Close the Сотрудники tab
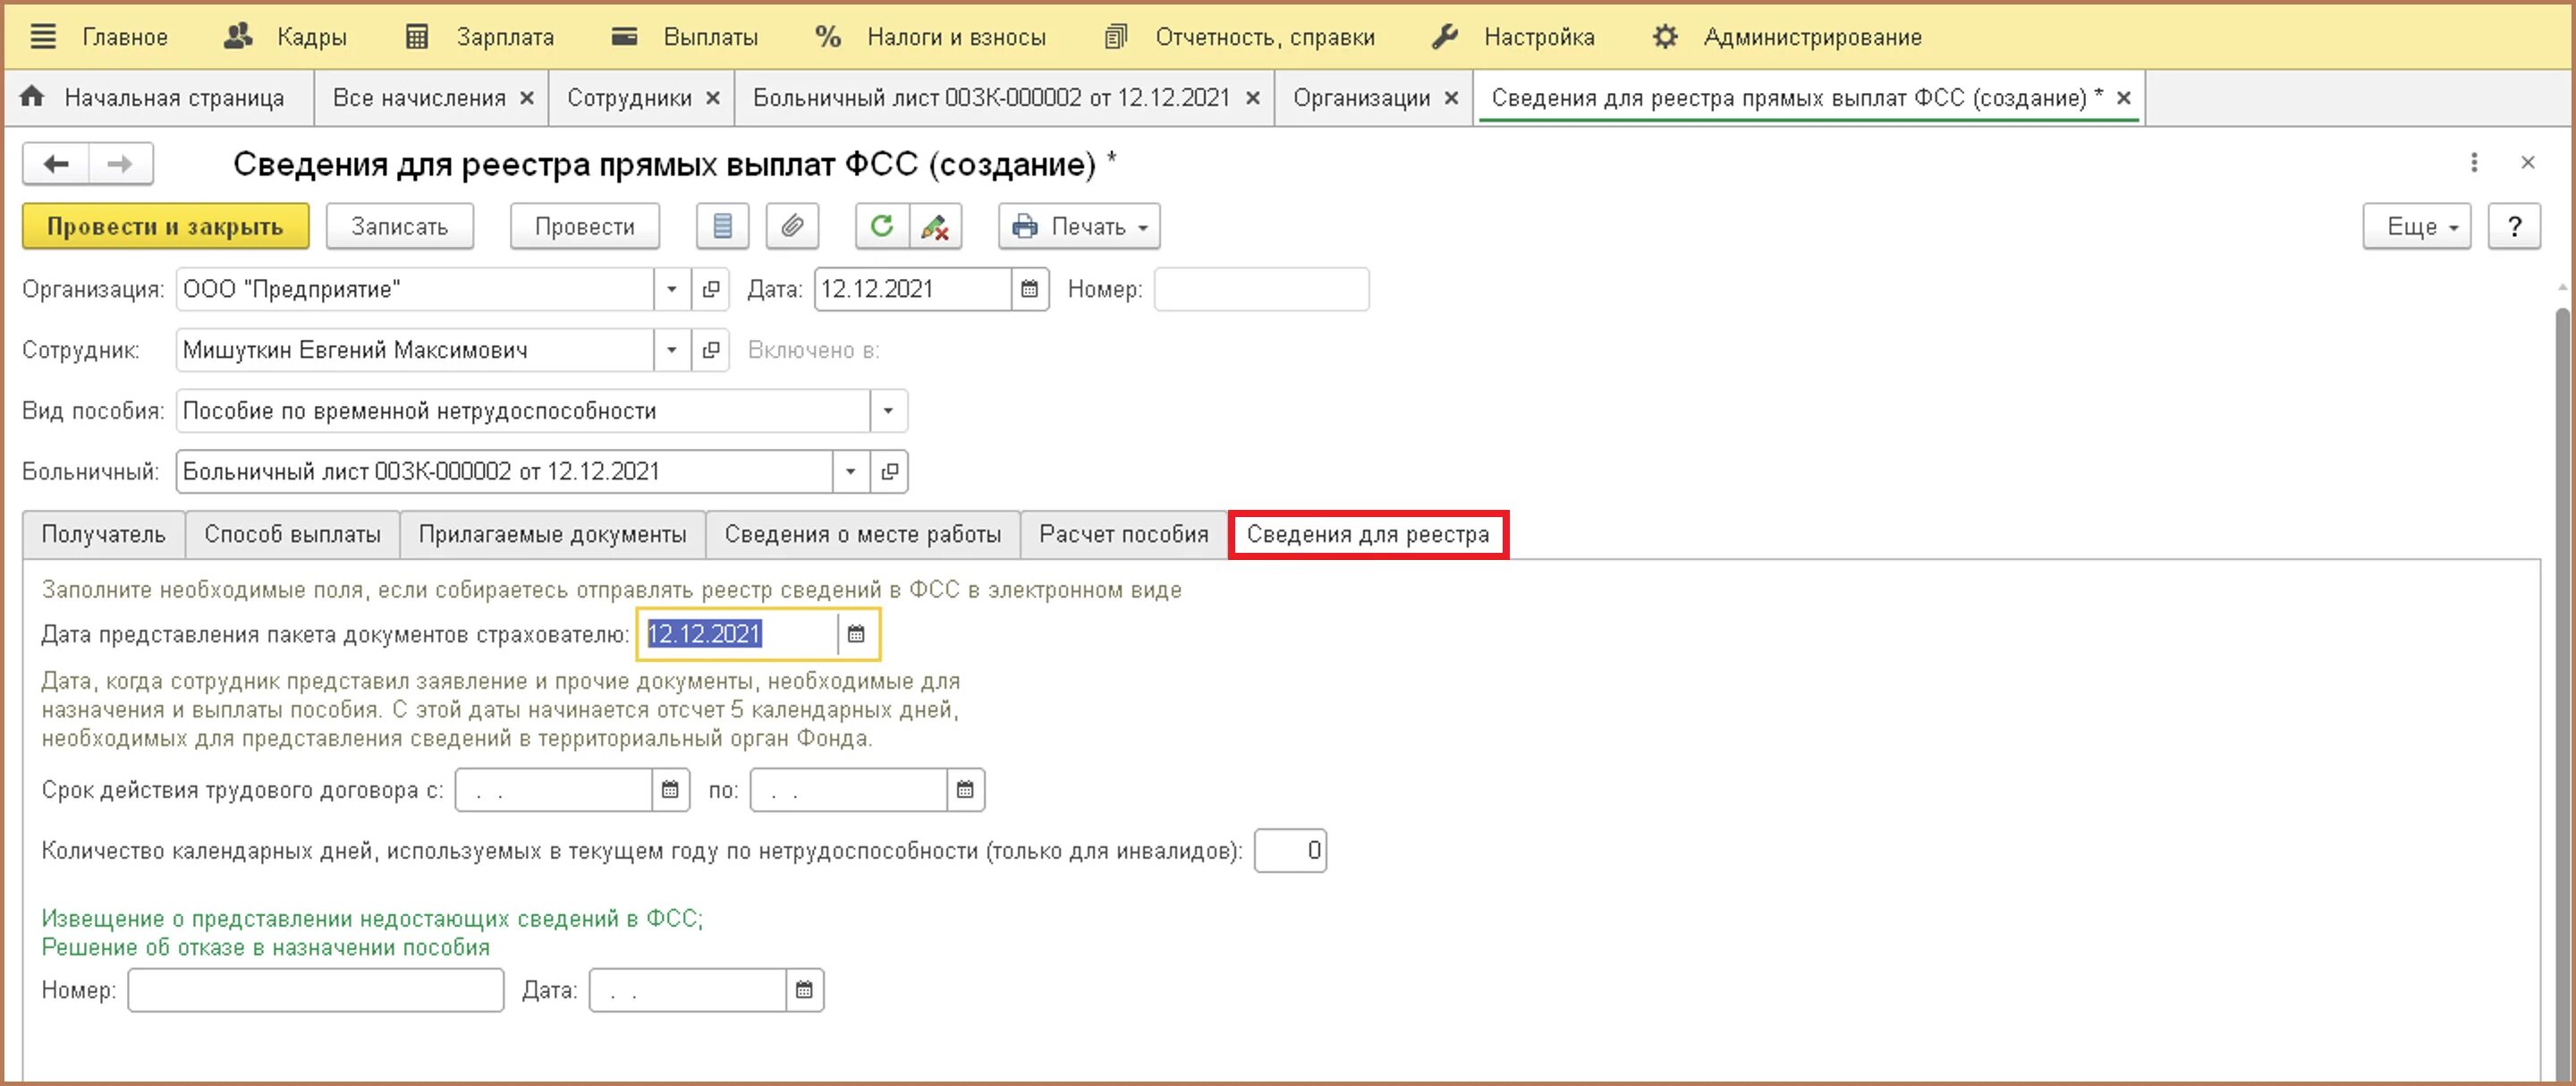This screenshot has height=1086, width=2576. pos(713,98)
